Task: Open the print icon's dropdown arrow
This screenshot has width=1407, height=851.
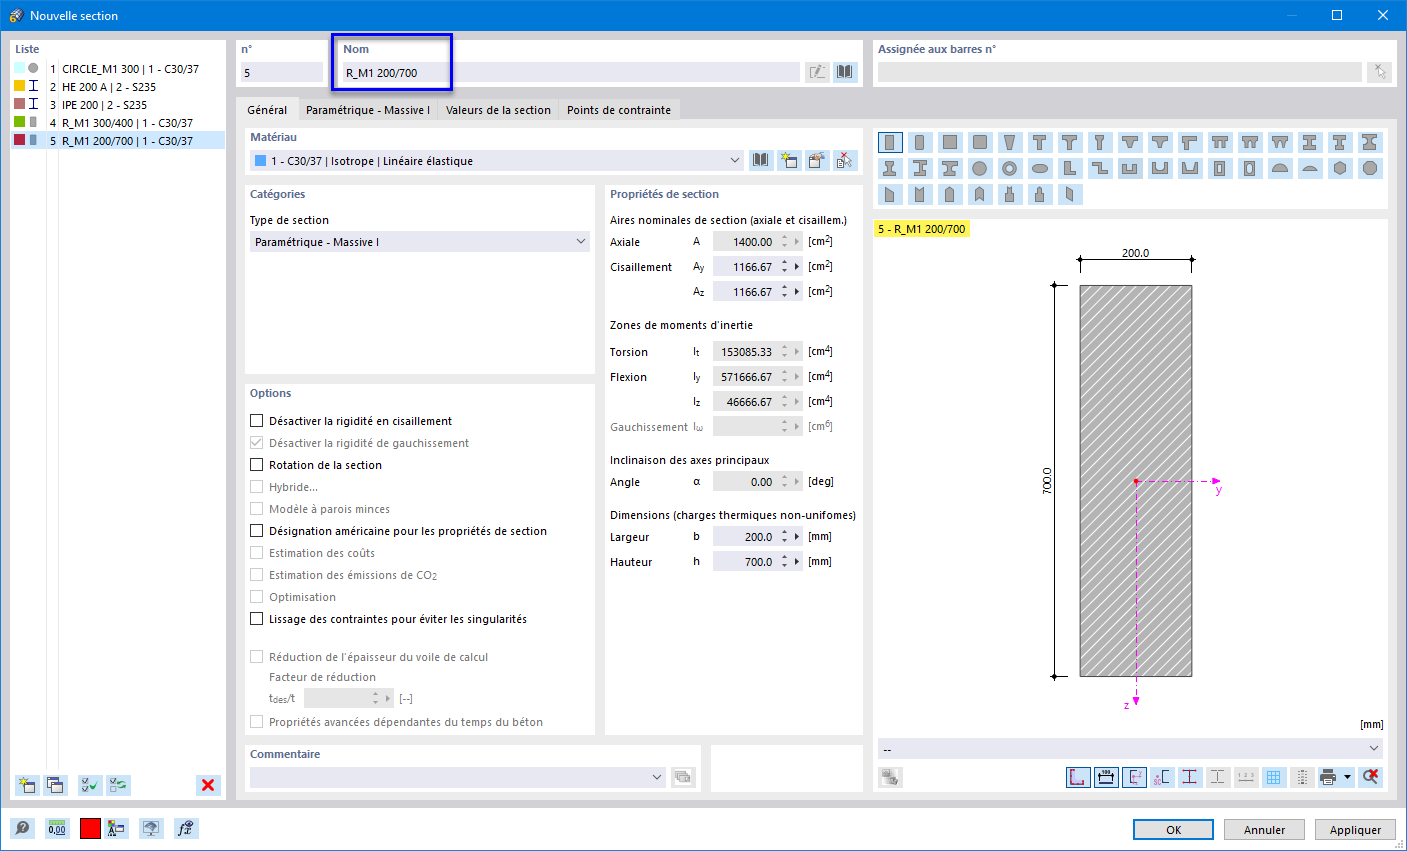Action: (x=1347, y=777)
